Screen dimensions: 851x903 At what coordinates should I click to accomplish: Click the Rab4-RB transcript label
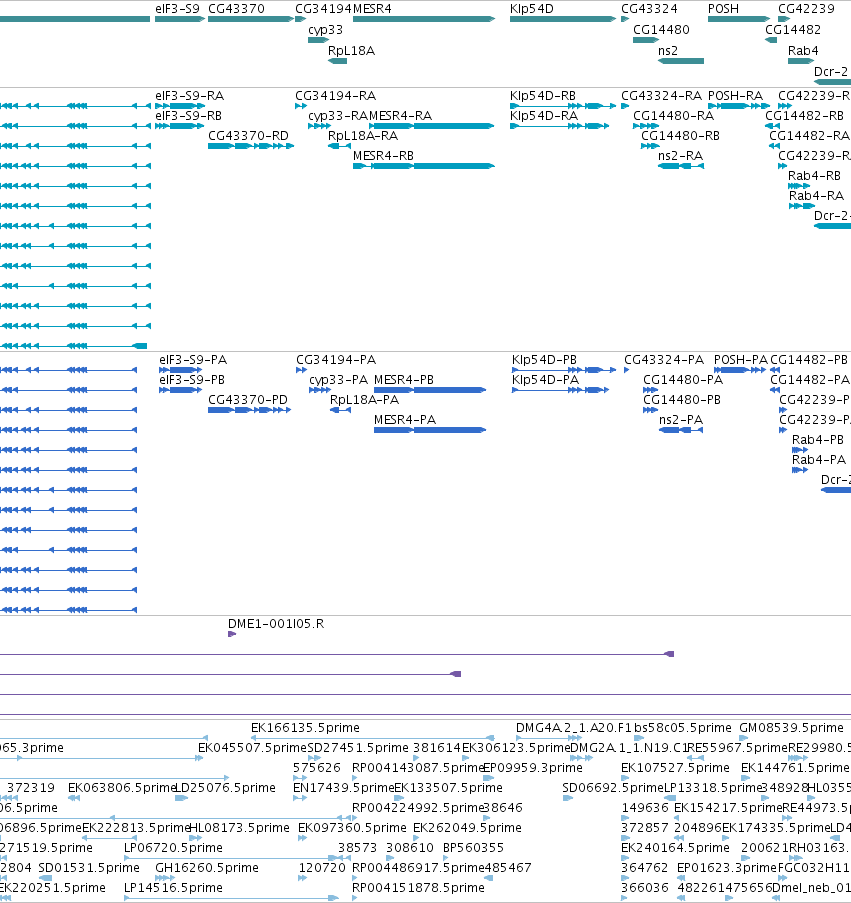[x=814, y=176]
